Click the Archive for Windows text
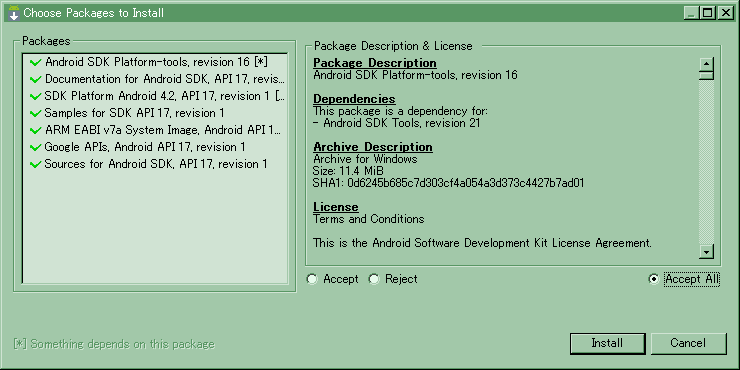The width and height of the screenshot is (740, 370). [x=365, y=159]
